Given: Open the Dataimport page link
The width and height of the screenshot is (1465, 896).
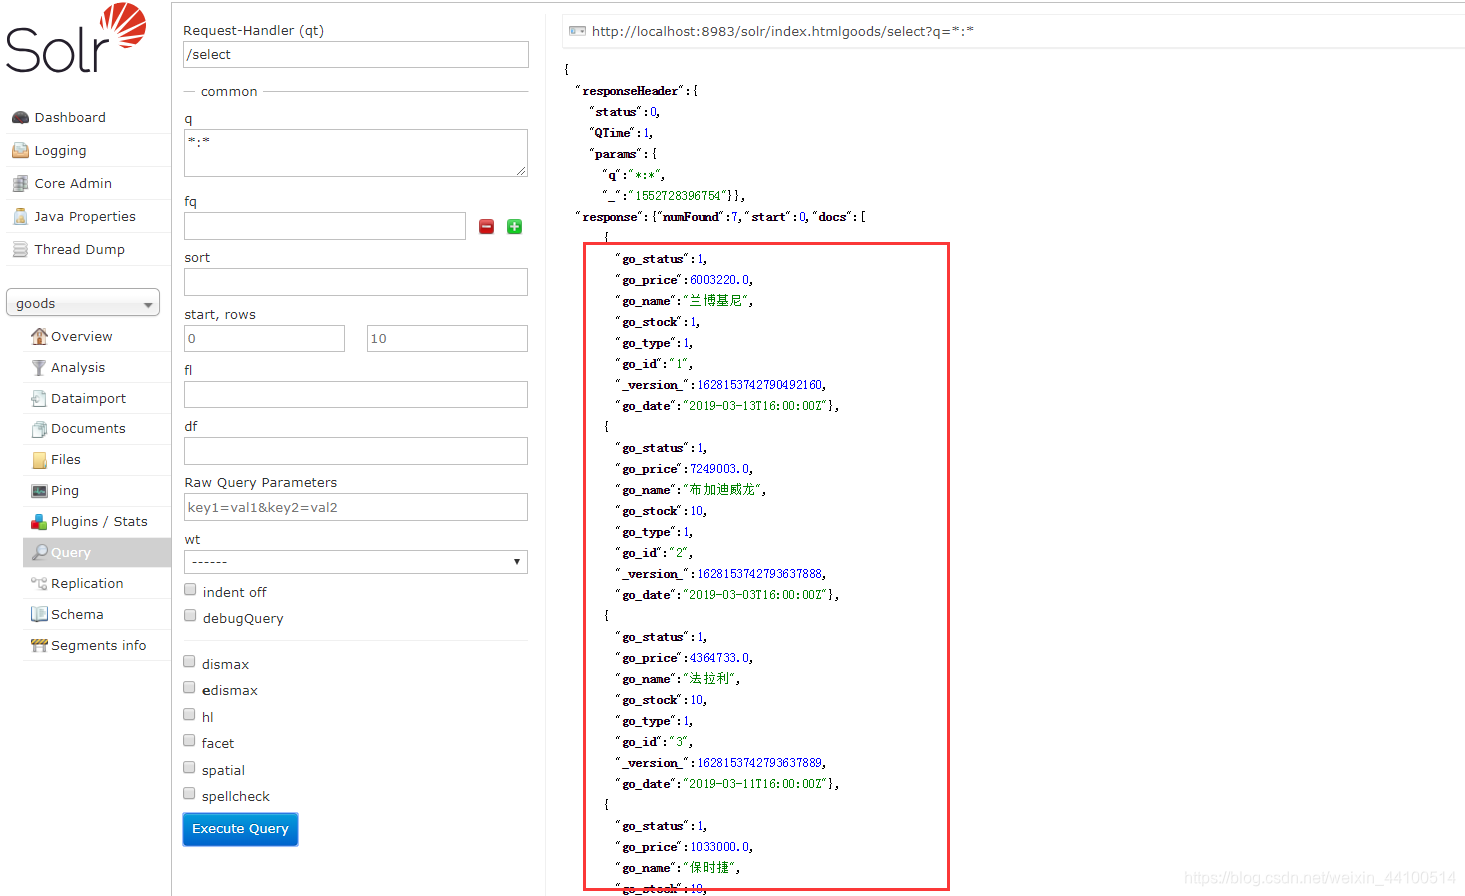Looking at the screenshot, I should coord(88,399).
